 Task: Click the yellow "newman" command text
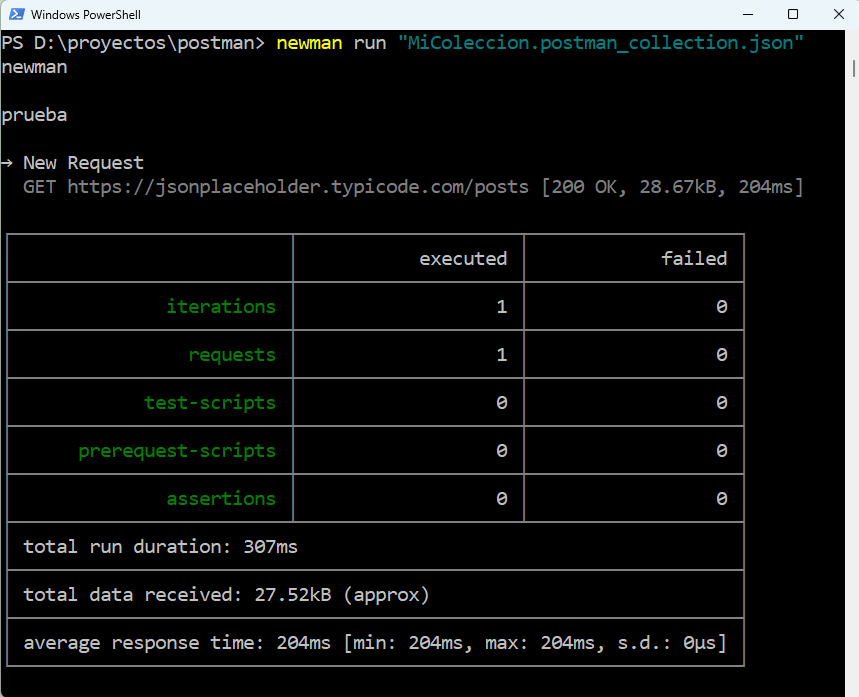coord(309,43)
